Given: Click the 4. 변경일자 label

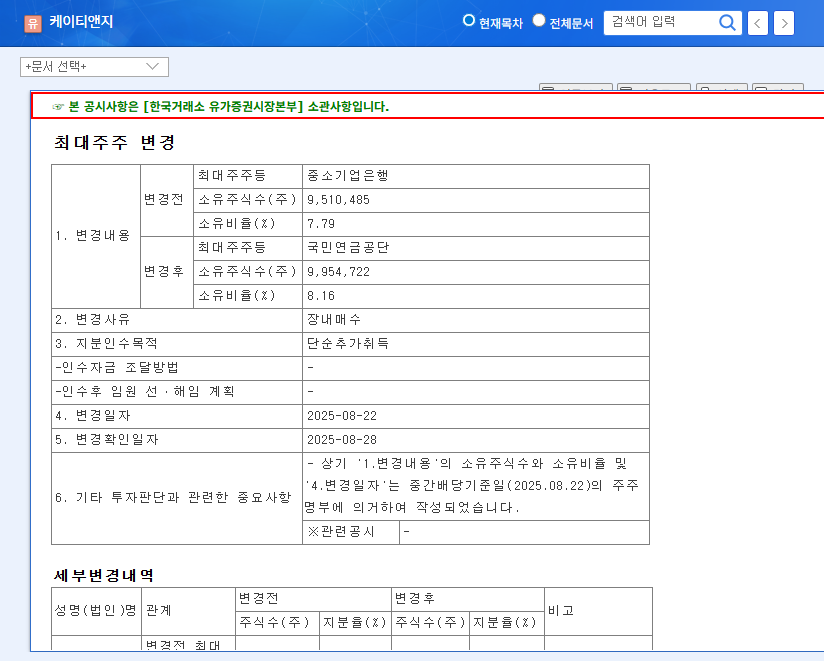Looking at the screenshot, I should coord(92,416).
